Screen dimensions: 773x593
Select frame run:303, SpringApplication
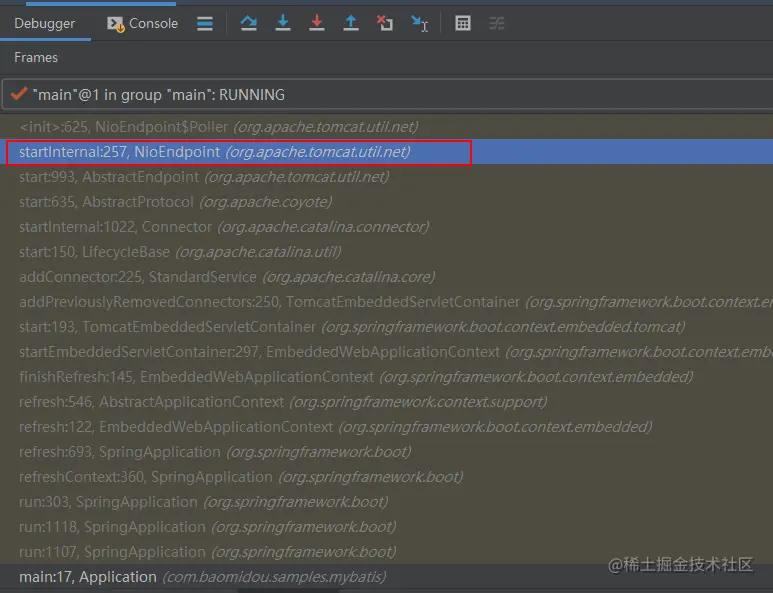click(386, 502)
